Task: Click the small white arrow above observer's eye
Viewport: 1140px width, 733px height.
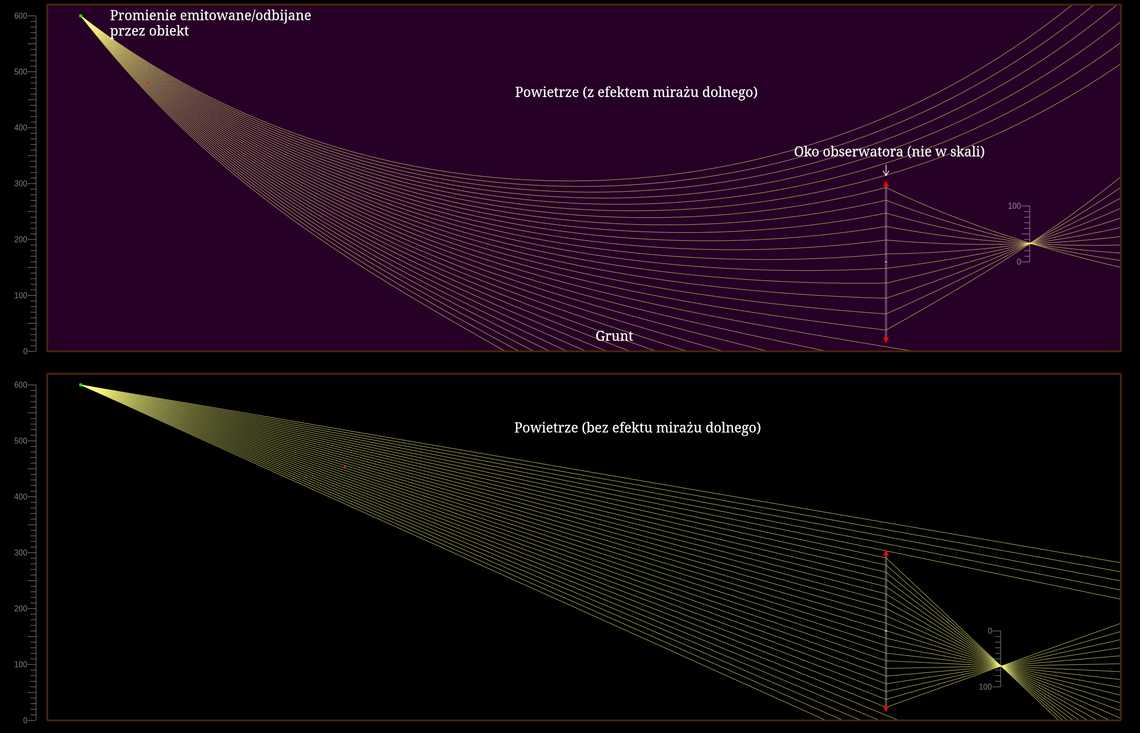Action: (885, 171)
